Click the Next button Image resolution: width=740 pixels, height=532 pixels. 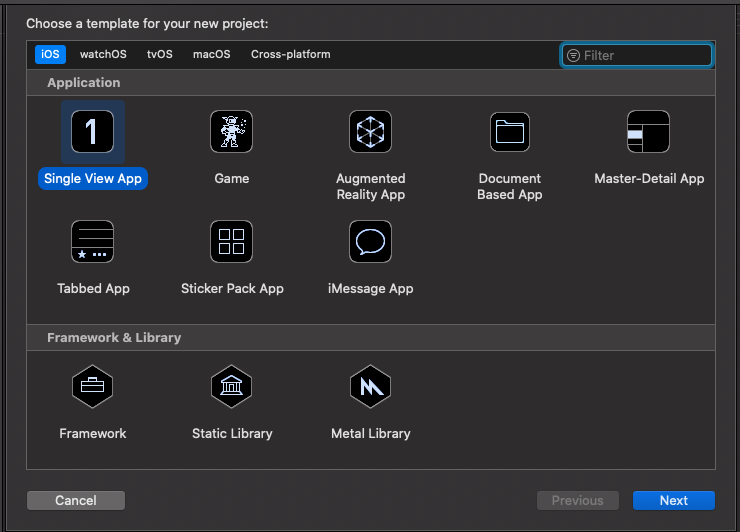pyautogui.click(x=673, y=500)
